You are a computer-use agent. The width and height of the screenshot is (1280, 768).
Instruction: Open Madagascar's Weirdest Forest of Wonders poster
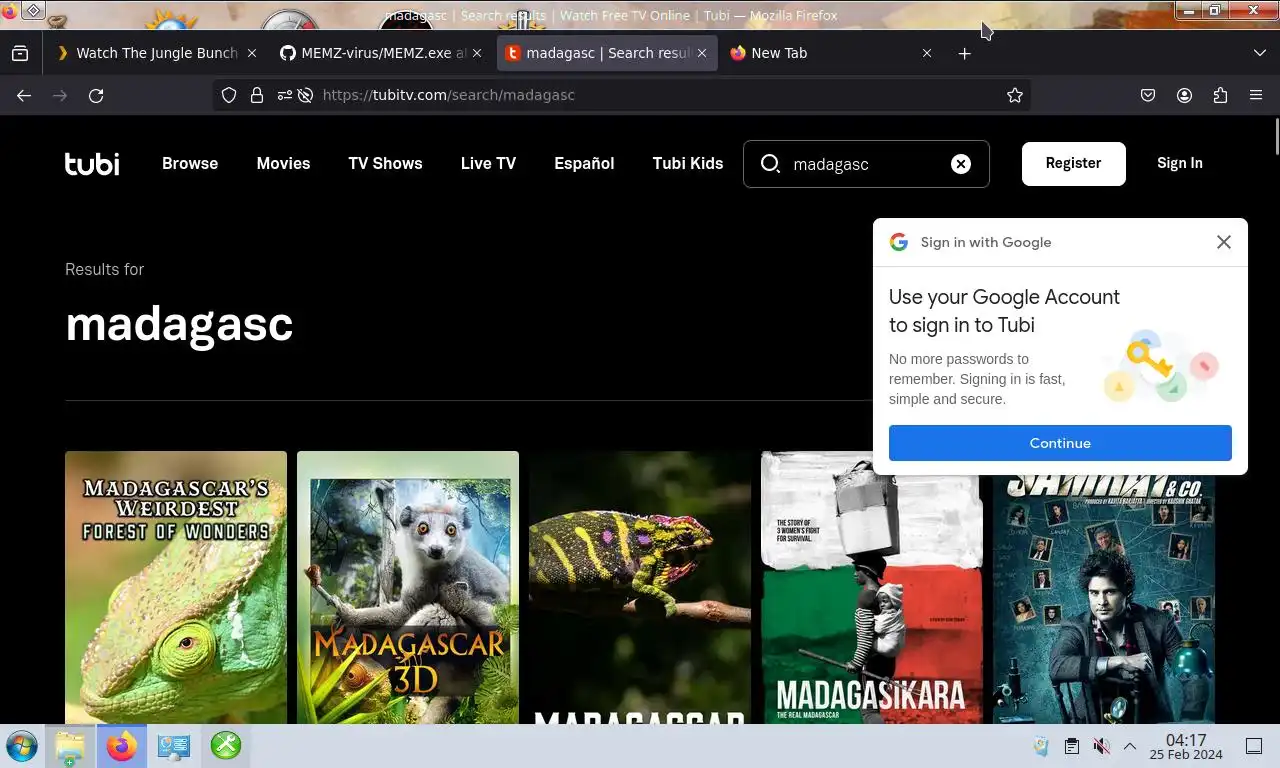[x=176, y=587]
